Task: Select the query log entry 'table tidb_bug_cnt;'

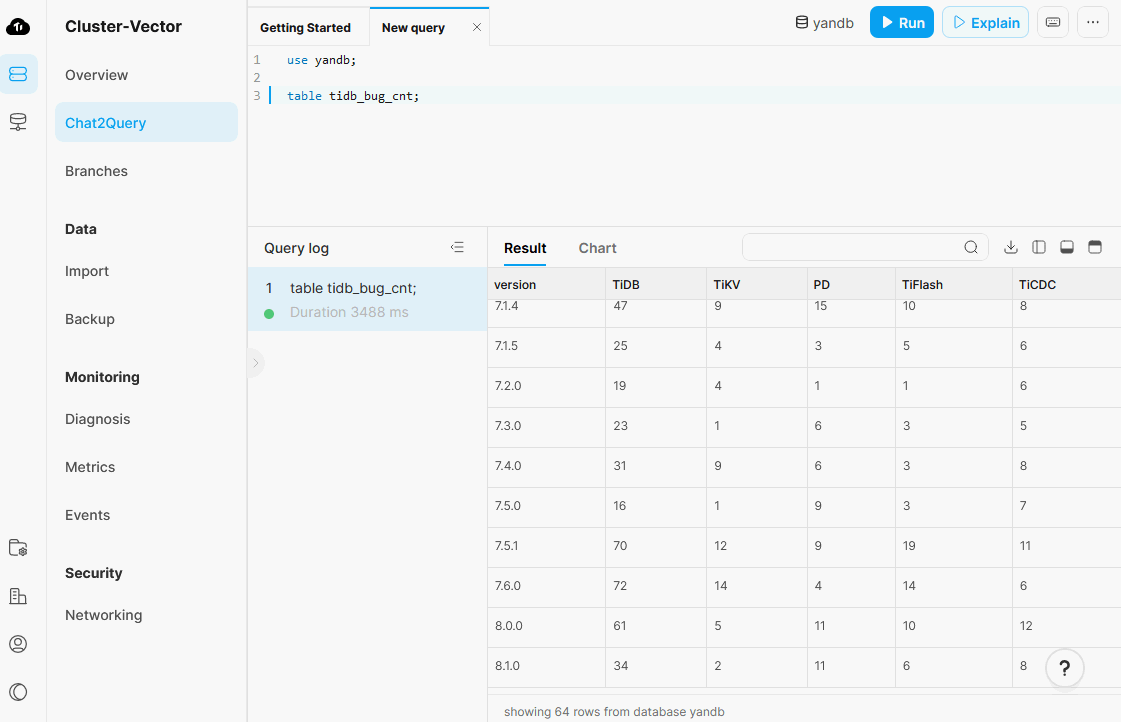Action: [367, 300]
